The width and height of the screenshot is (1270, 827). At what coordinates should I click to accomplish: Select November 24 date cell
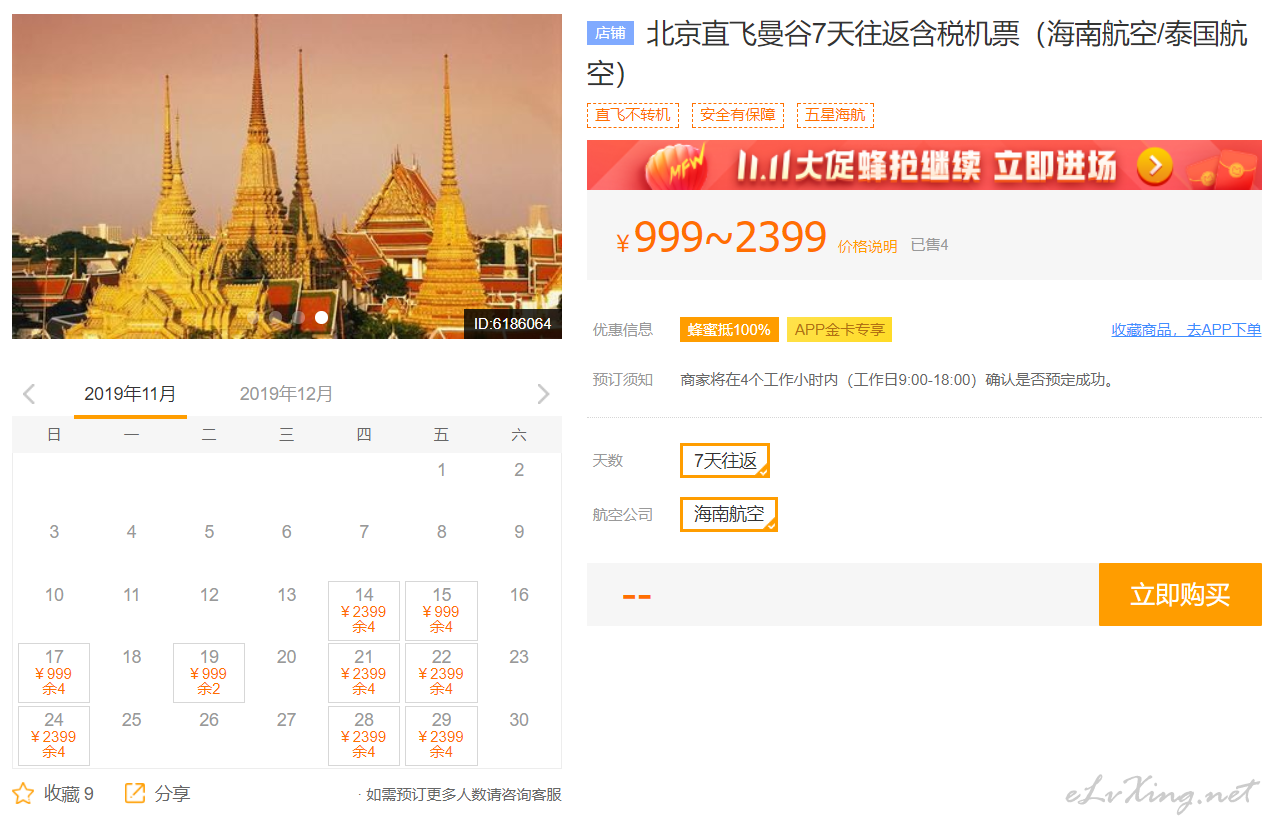(54, 736)
